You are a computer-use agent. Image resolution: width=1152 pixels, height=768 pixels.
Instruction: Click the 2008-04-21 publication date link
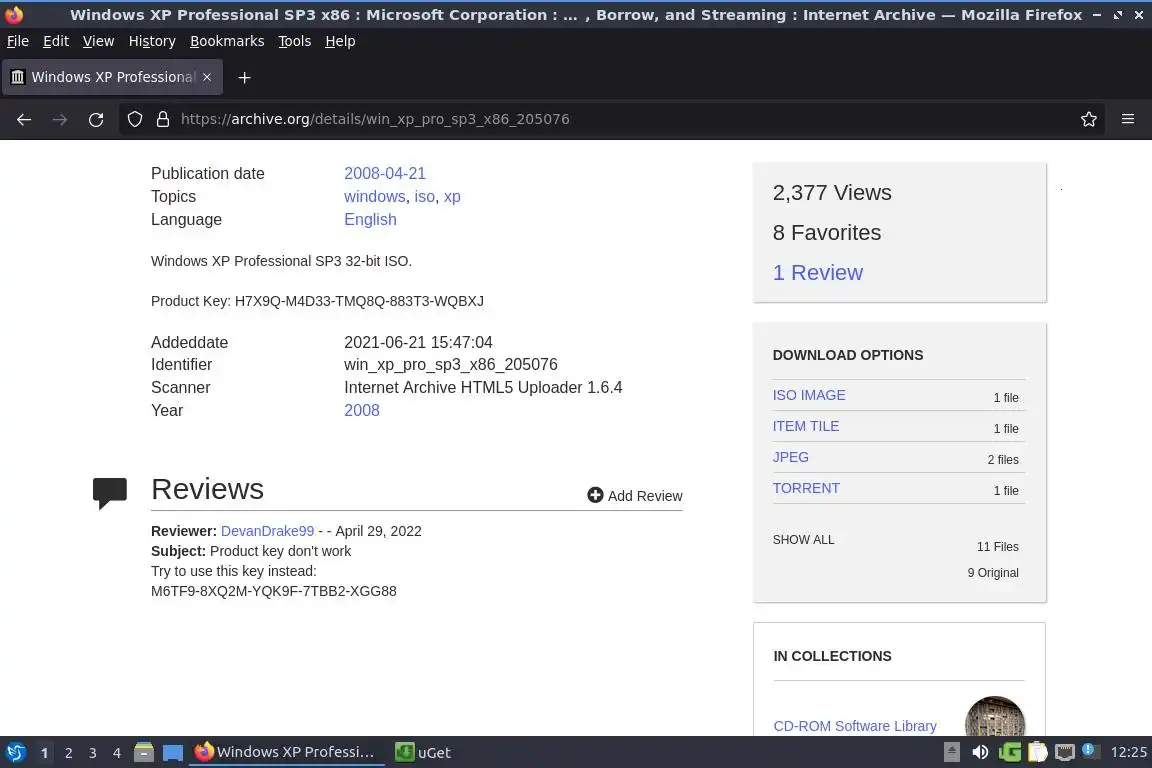385,173
